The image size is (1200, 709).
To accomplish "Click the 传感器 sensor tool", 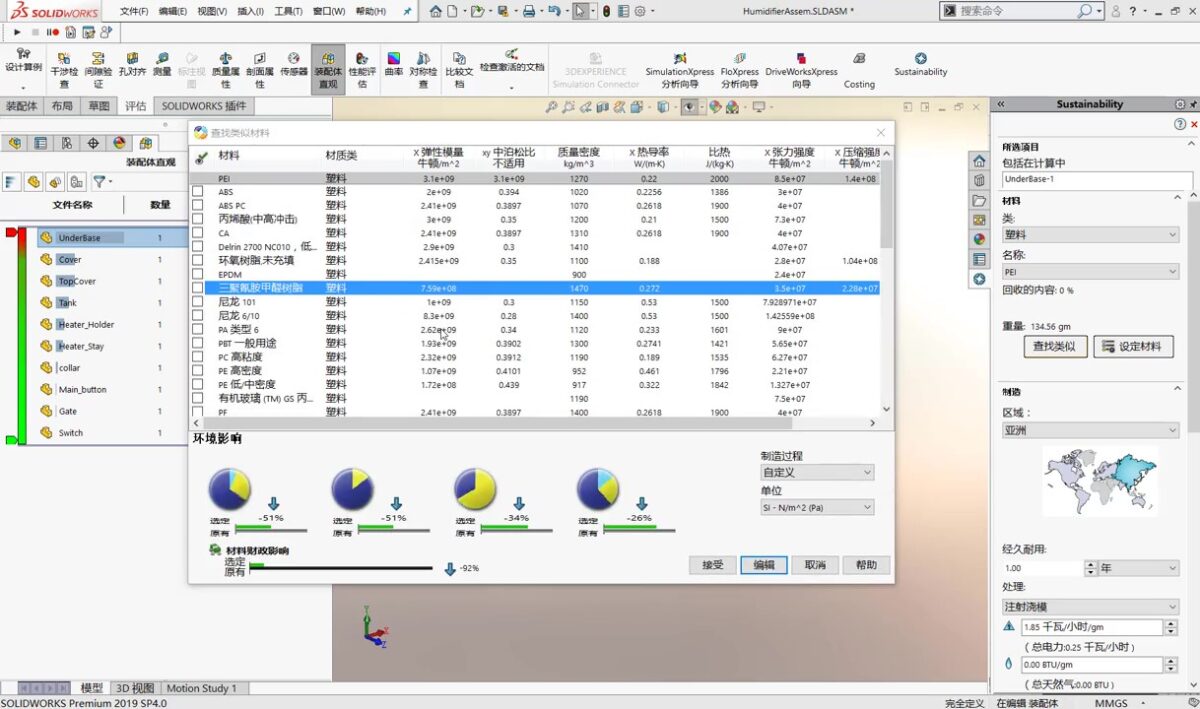I will [293, 65].
